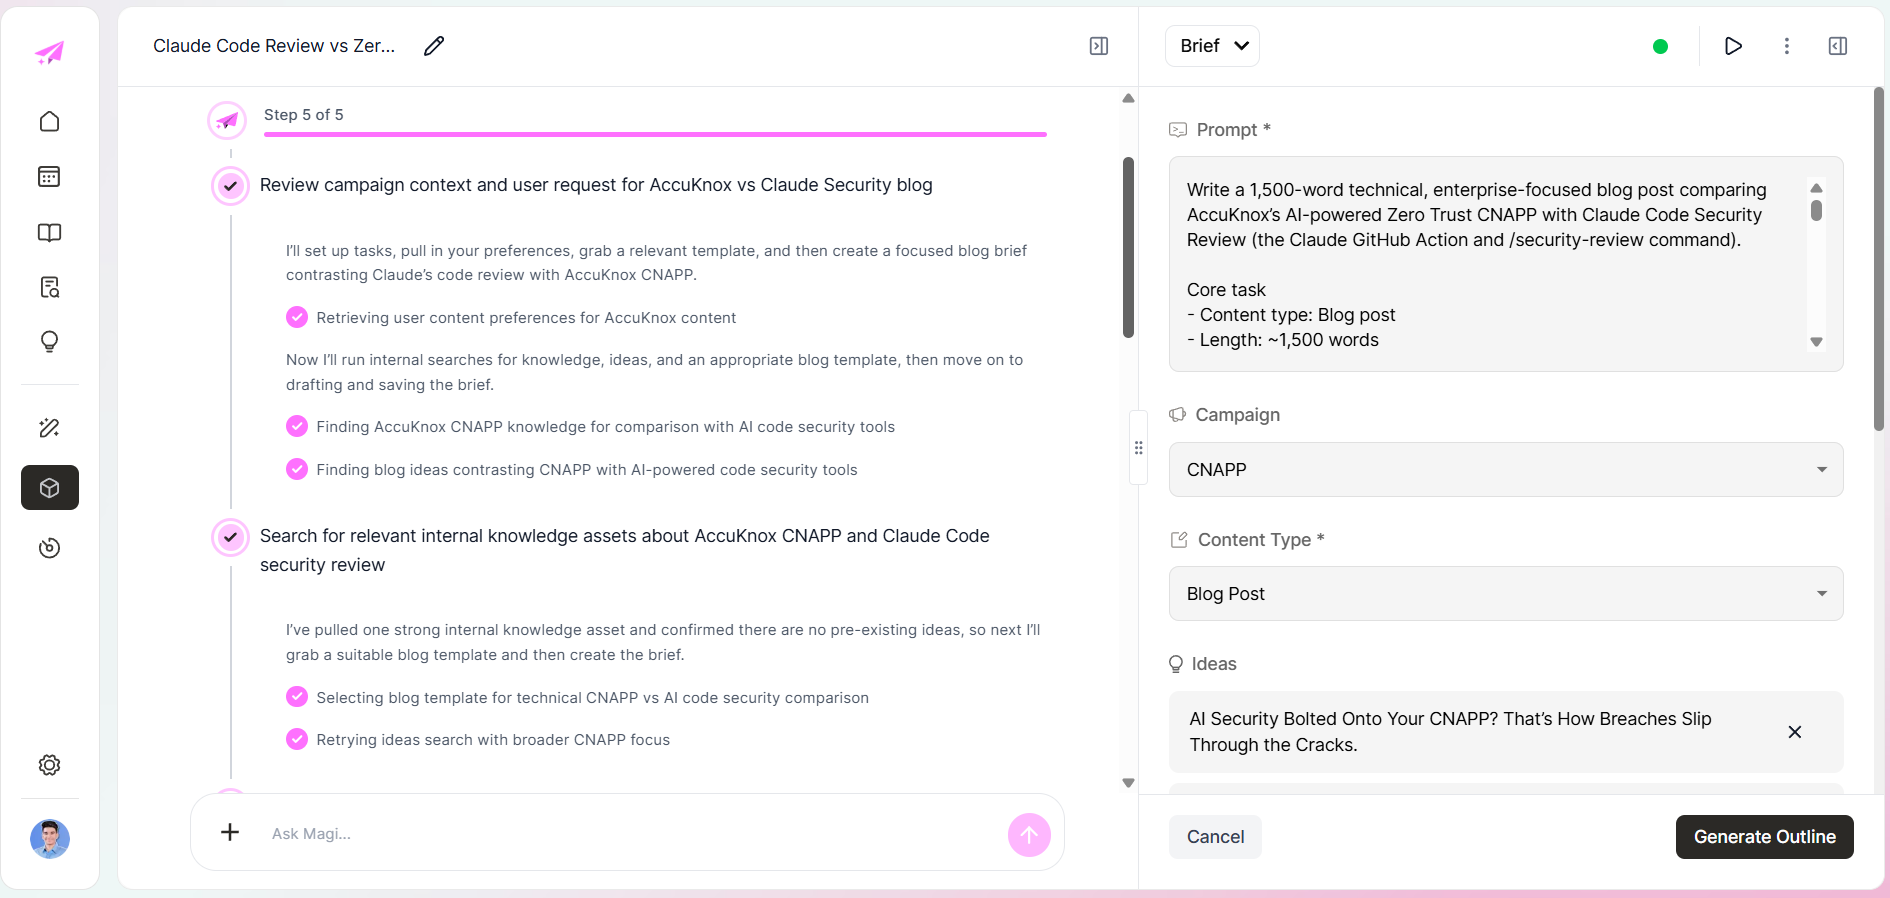Open the Content Type dropdown showing Blog Post
Image resolution: width=1890 pixels, height=898 pixels.
coord(1506,594)
